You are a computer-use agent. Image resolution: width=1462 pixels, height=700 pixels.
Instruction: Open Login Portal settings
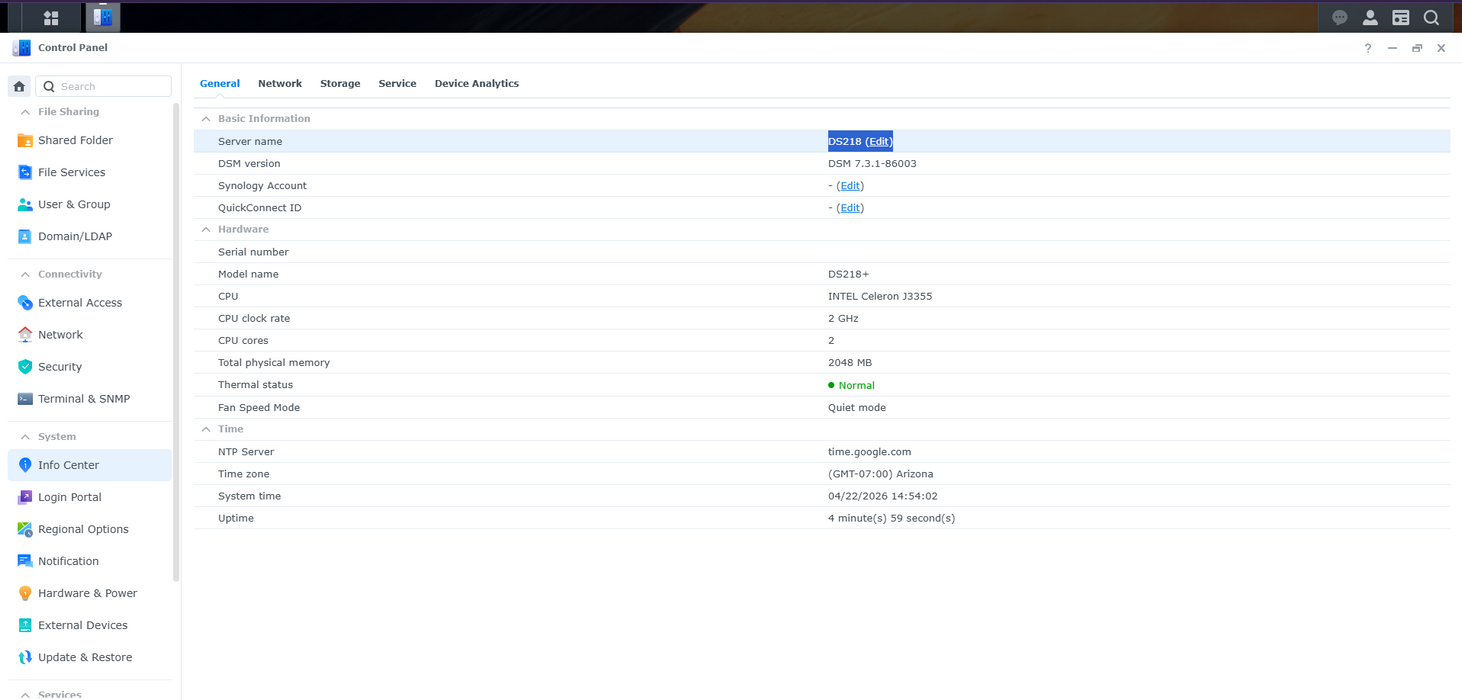point(69,497)
